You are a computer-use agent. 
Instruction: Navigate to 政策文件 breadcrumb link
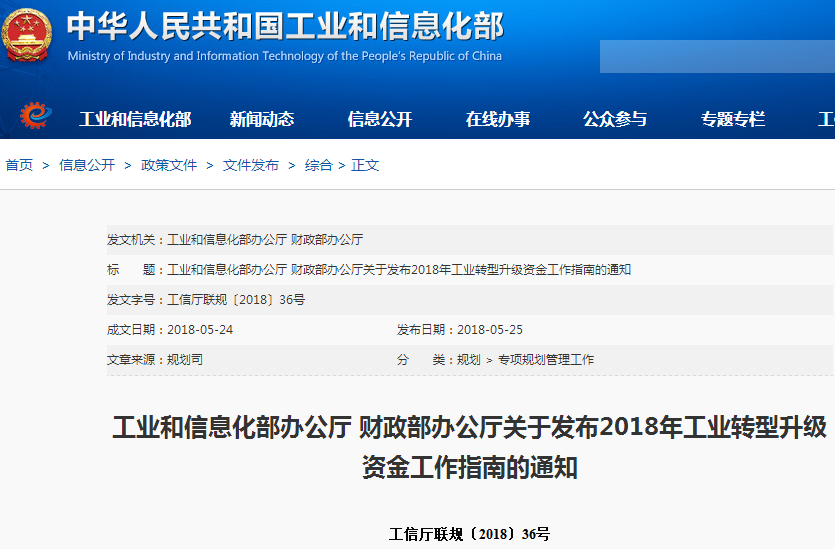point(169,165)
